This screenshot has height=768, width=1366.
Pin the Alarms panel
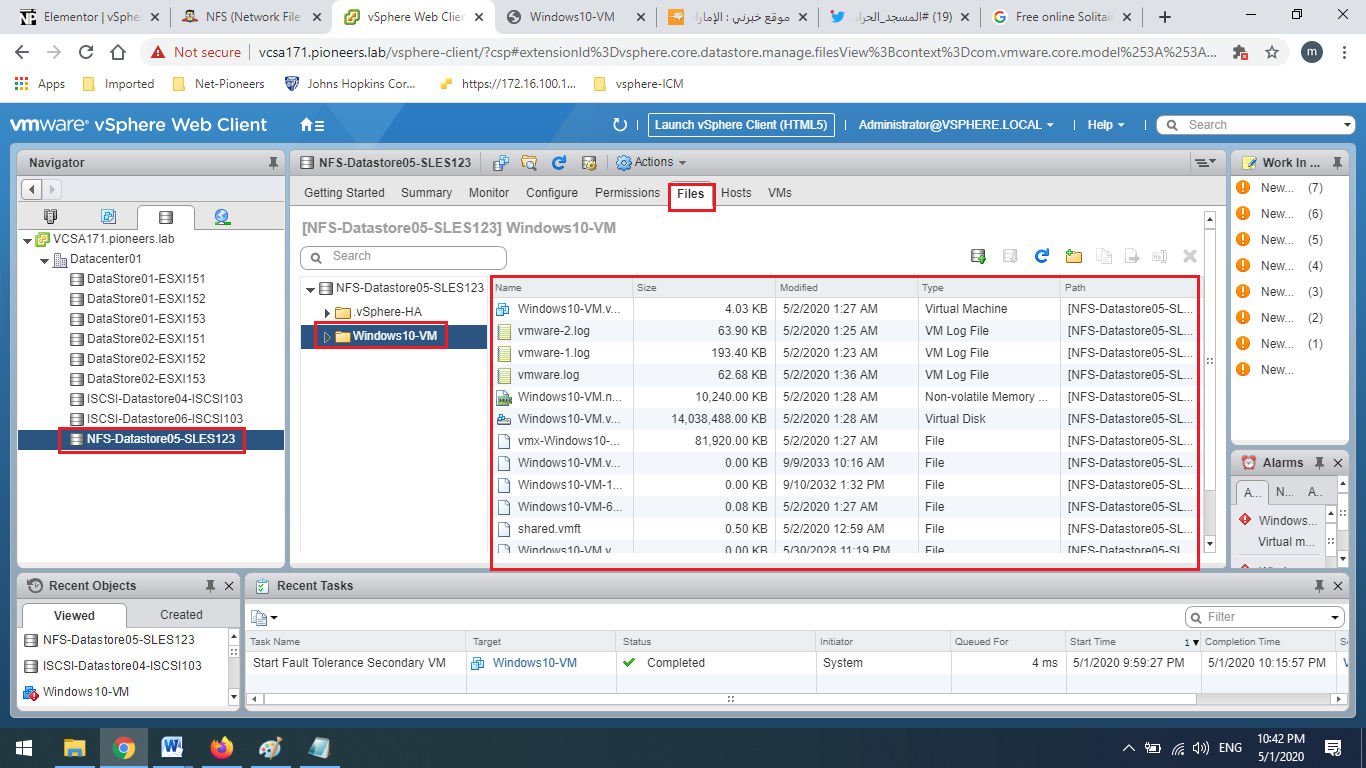point(1319,462)
